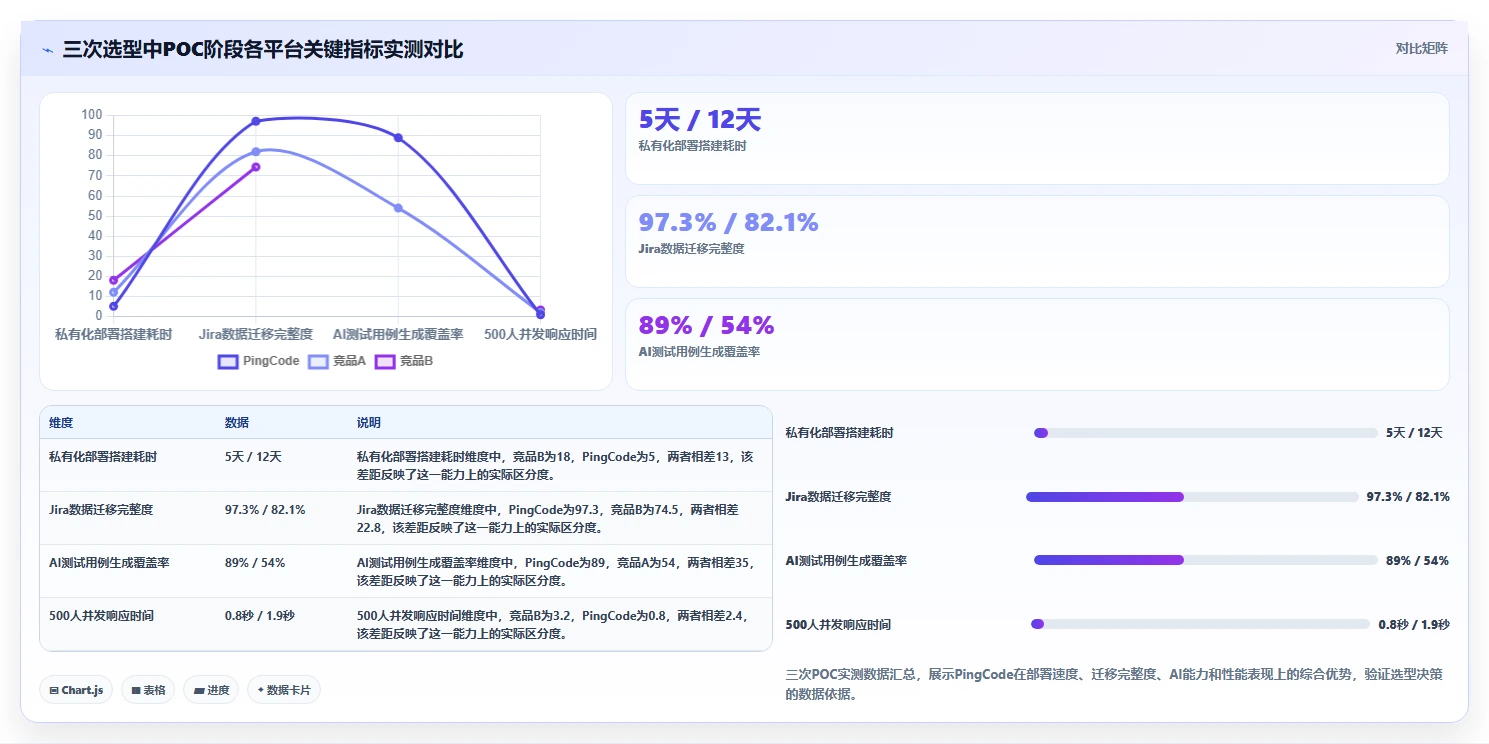Click the 竞品B legend color box
The height and width of the screenshot is (744, 1489).
(x=385, y=361)
